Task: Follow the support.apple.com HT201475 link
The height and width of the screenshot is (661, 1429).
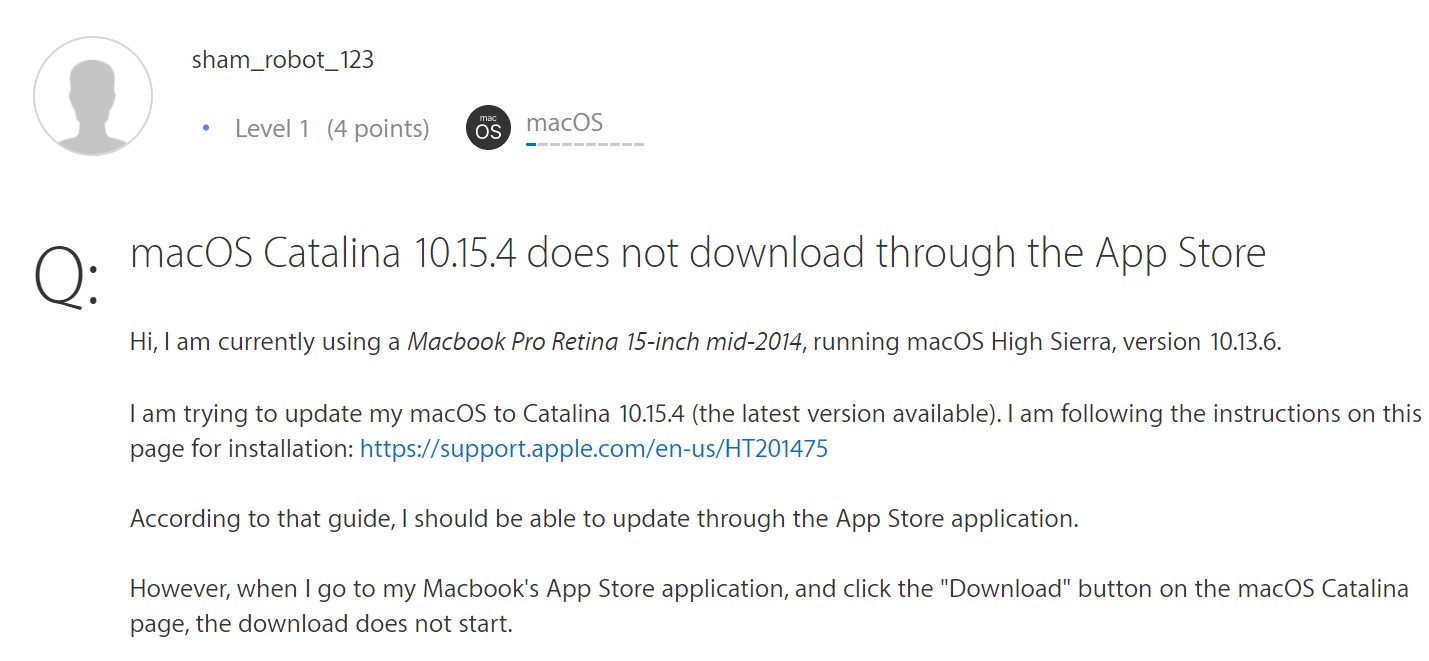Action: (594, 449)
